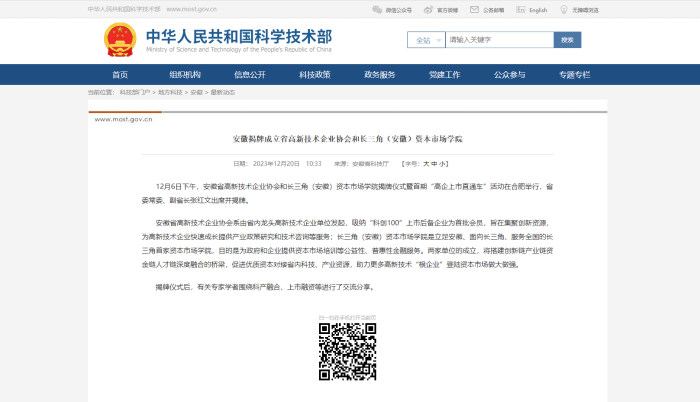Set font size to 中
This screenshot has height=402, width=700.
[x=434, y=164]
